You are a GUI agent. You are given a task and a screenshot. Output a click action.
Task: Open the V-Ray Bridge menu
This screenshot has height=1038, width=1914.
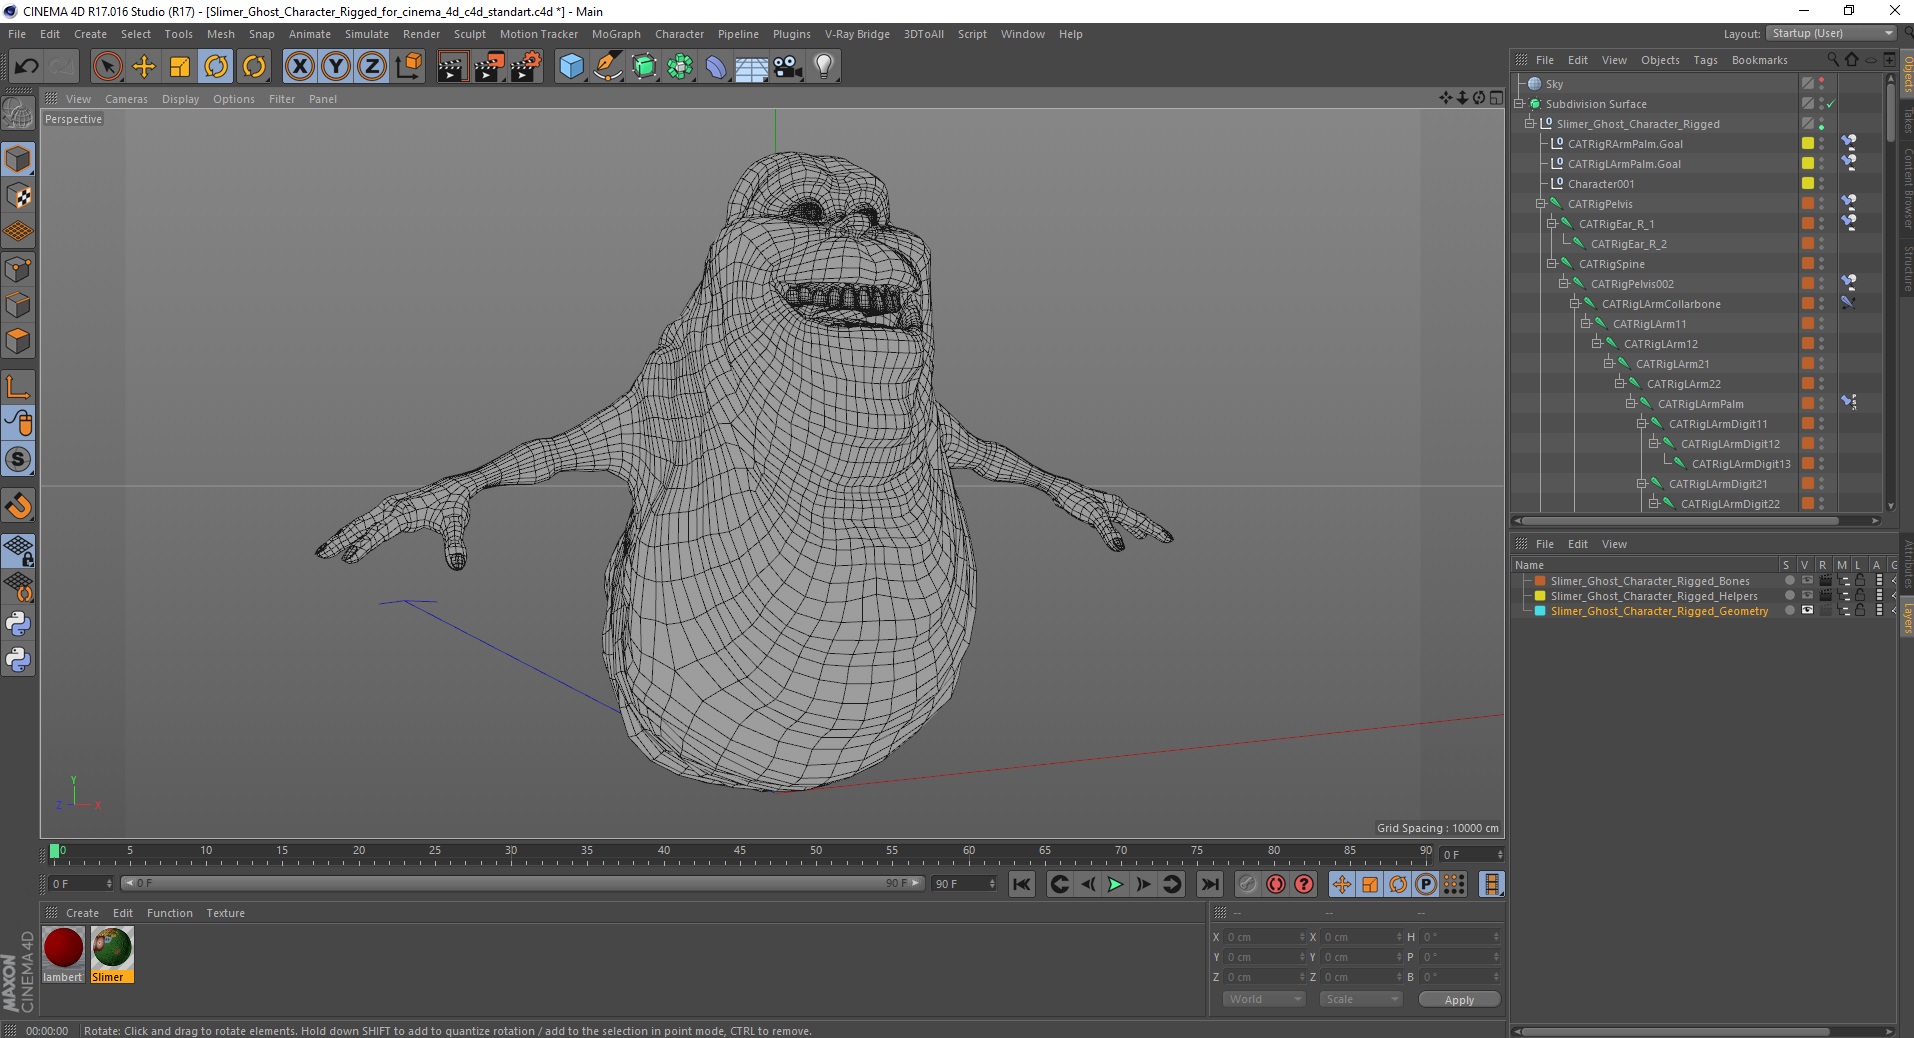click(x=857, y=34)
